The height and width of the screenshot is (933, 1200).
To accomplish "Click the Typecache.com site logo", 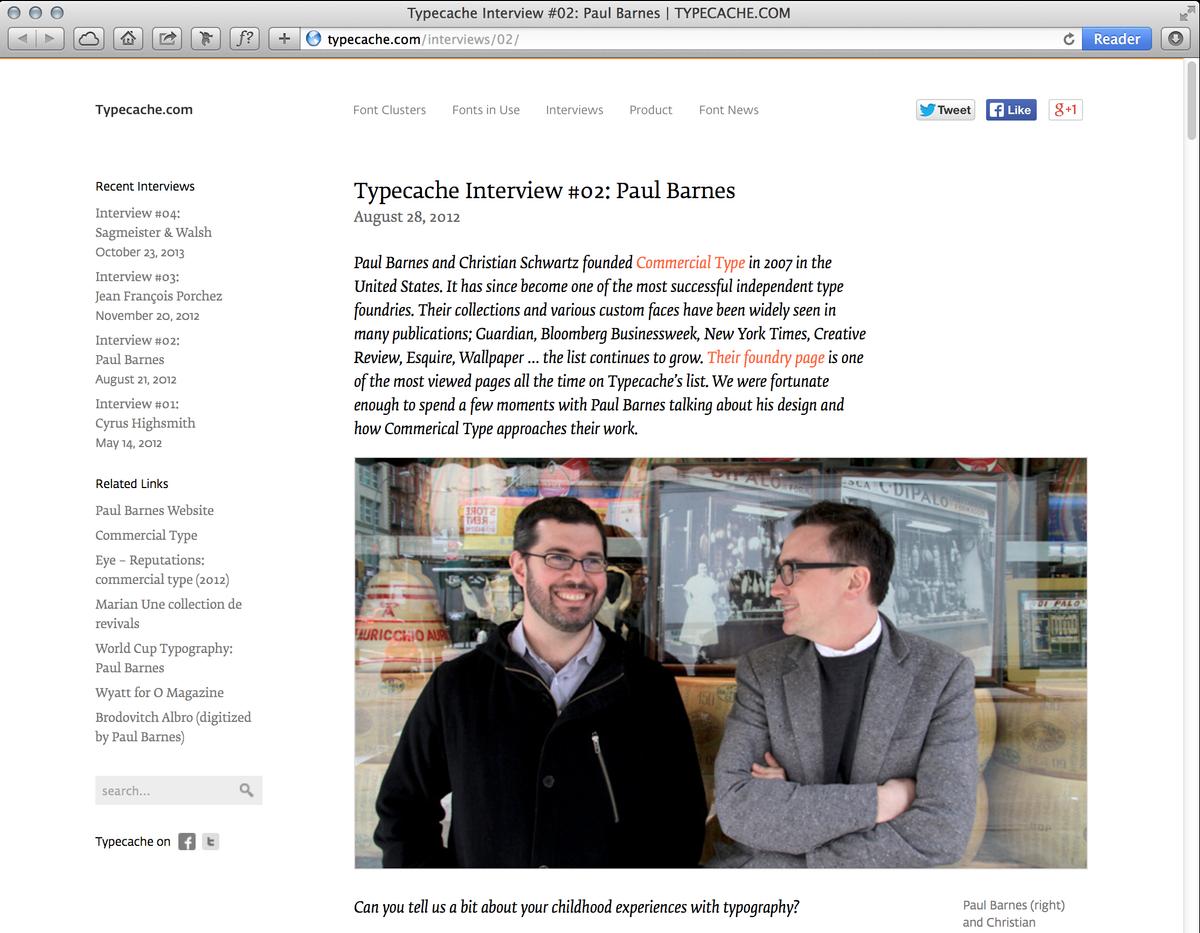I will [x=144, y=110].
